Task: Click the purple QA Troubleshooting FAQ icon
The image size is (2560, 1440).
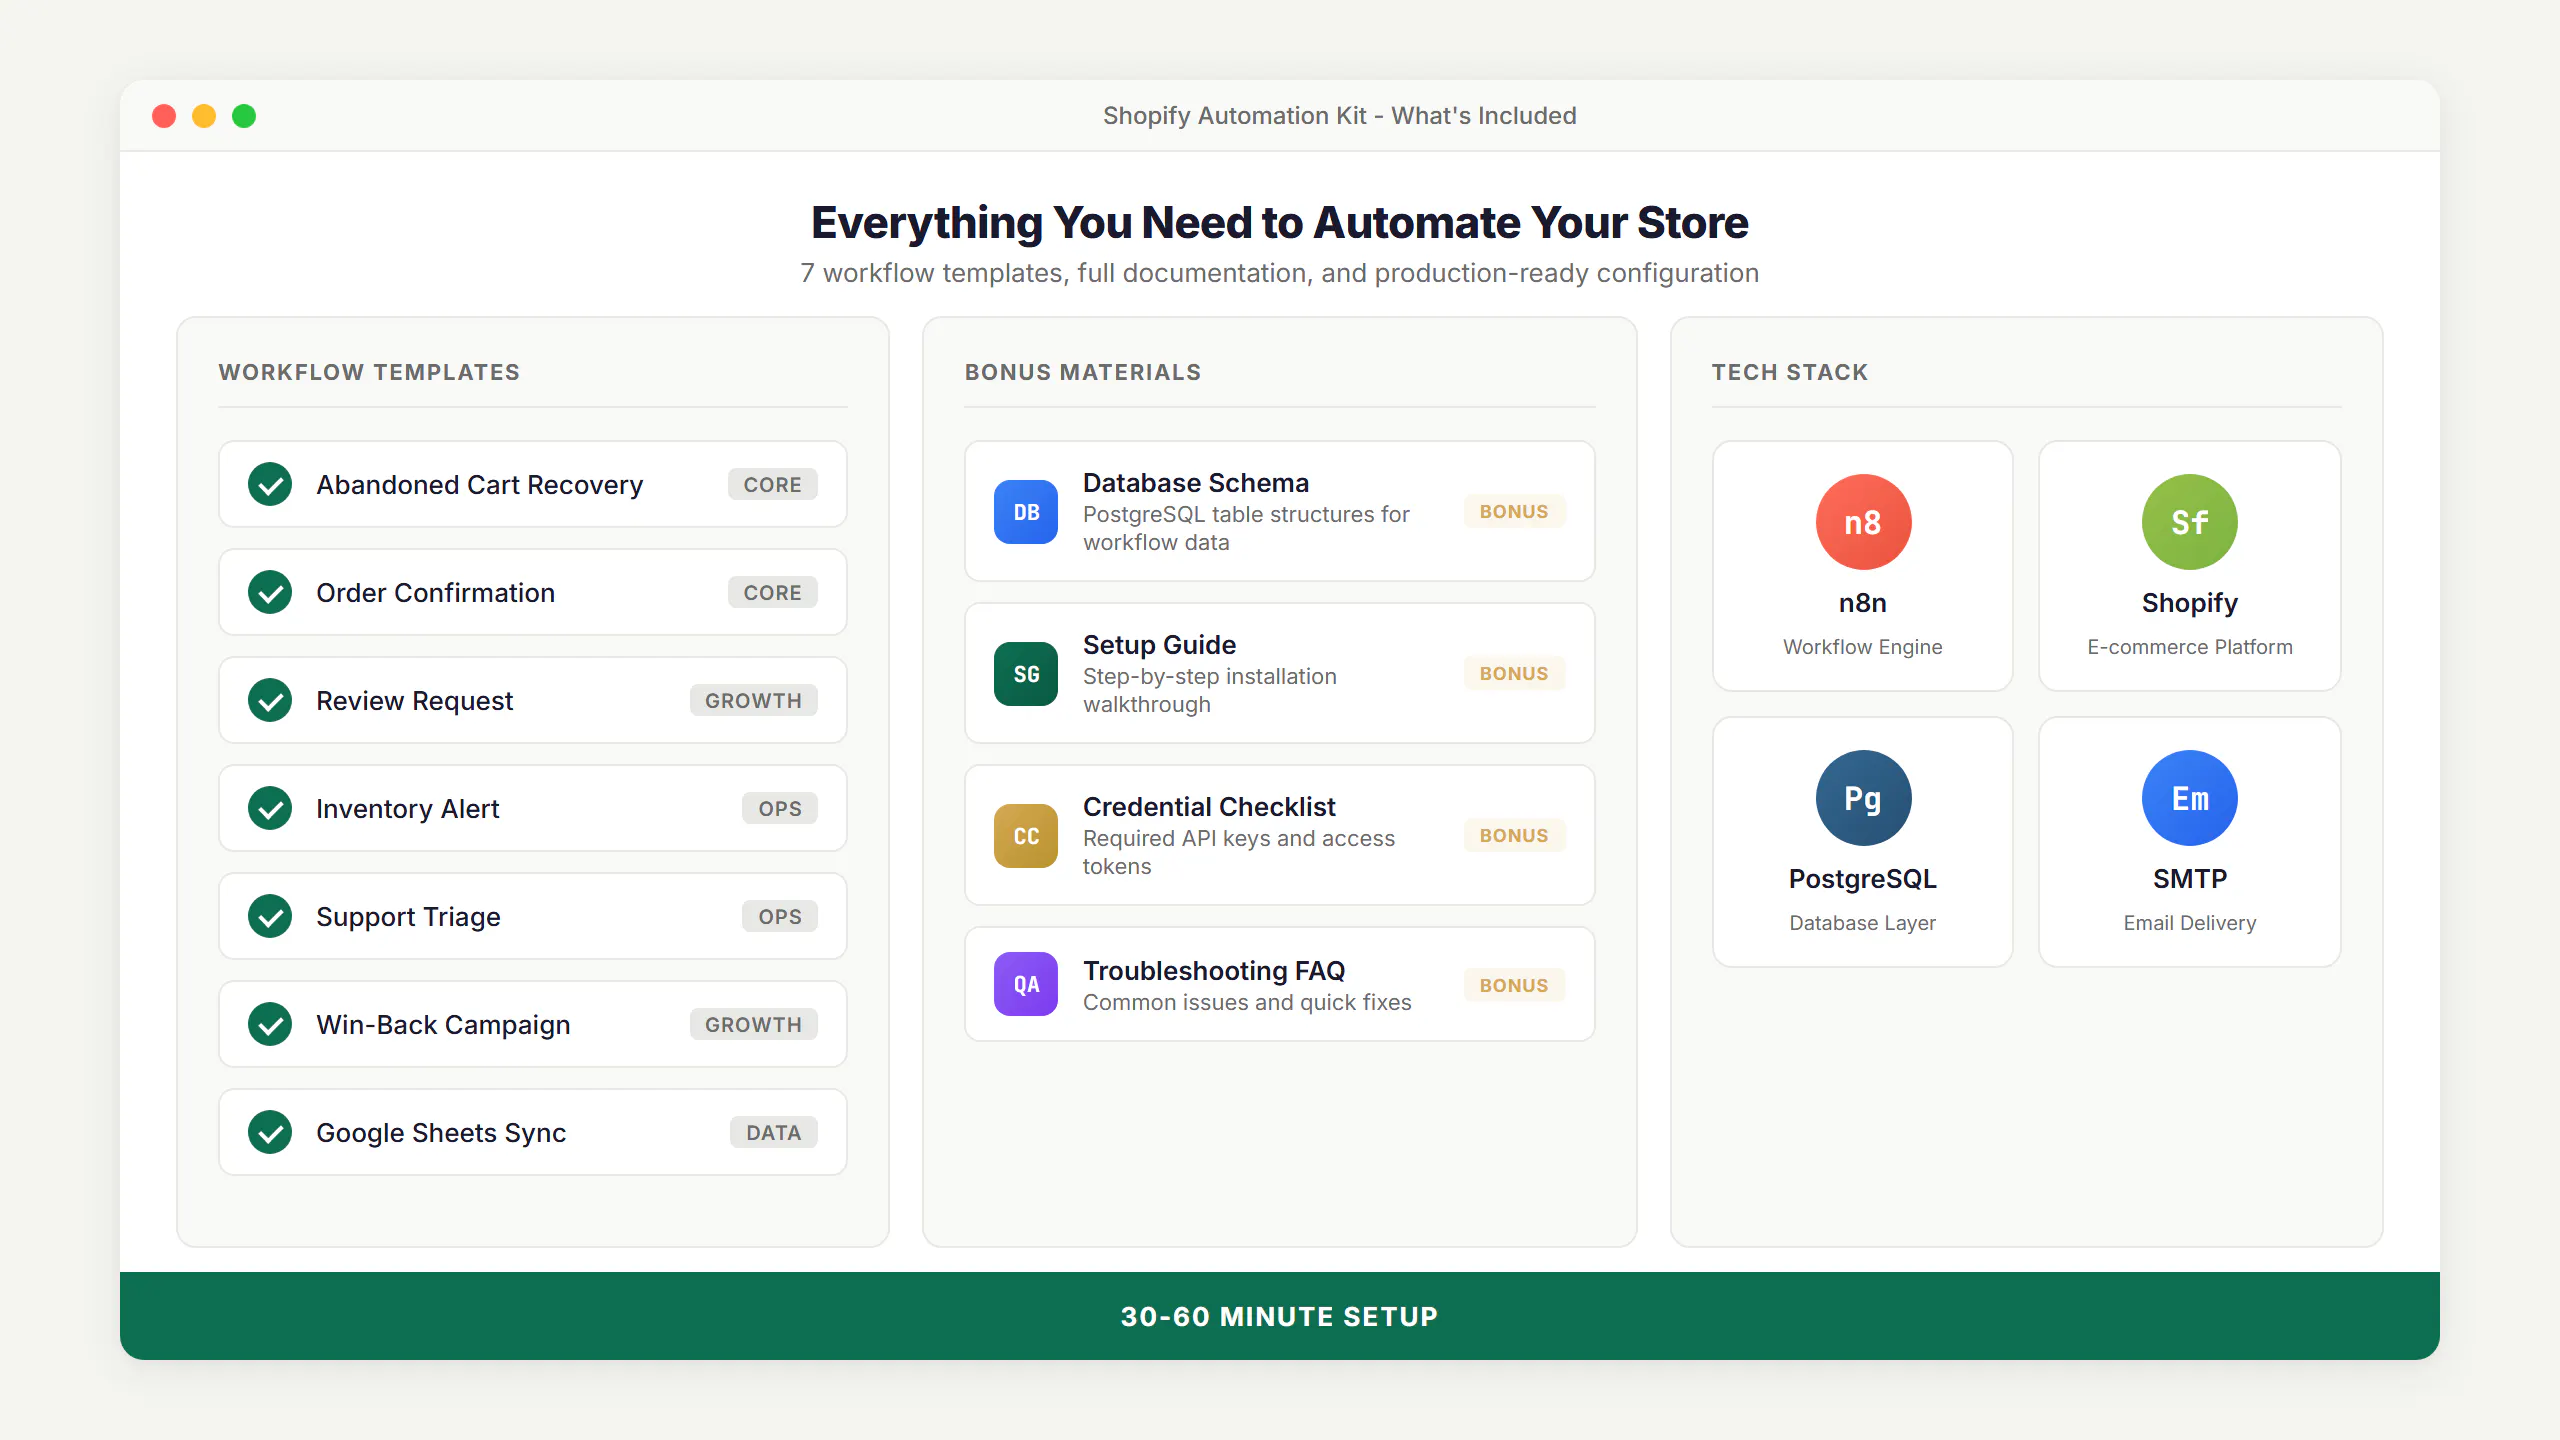Action: tap(1026, 984)
